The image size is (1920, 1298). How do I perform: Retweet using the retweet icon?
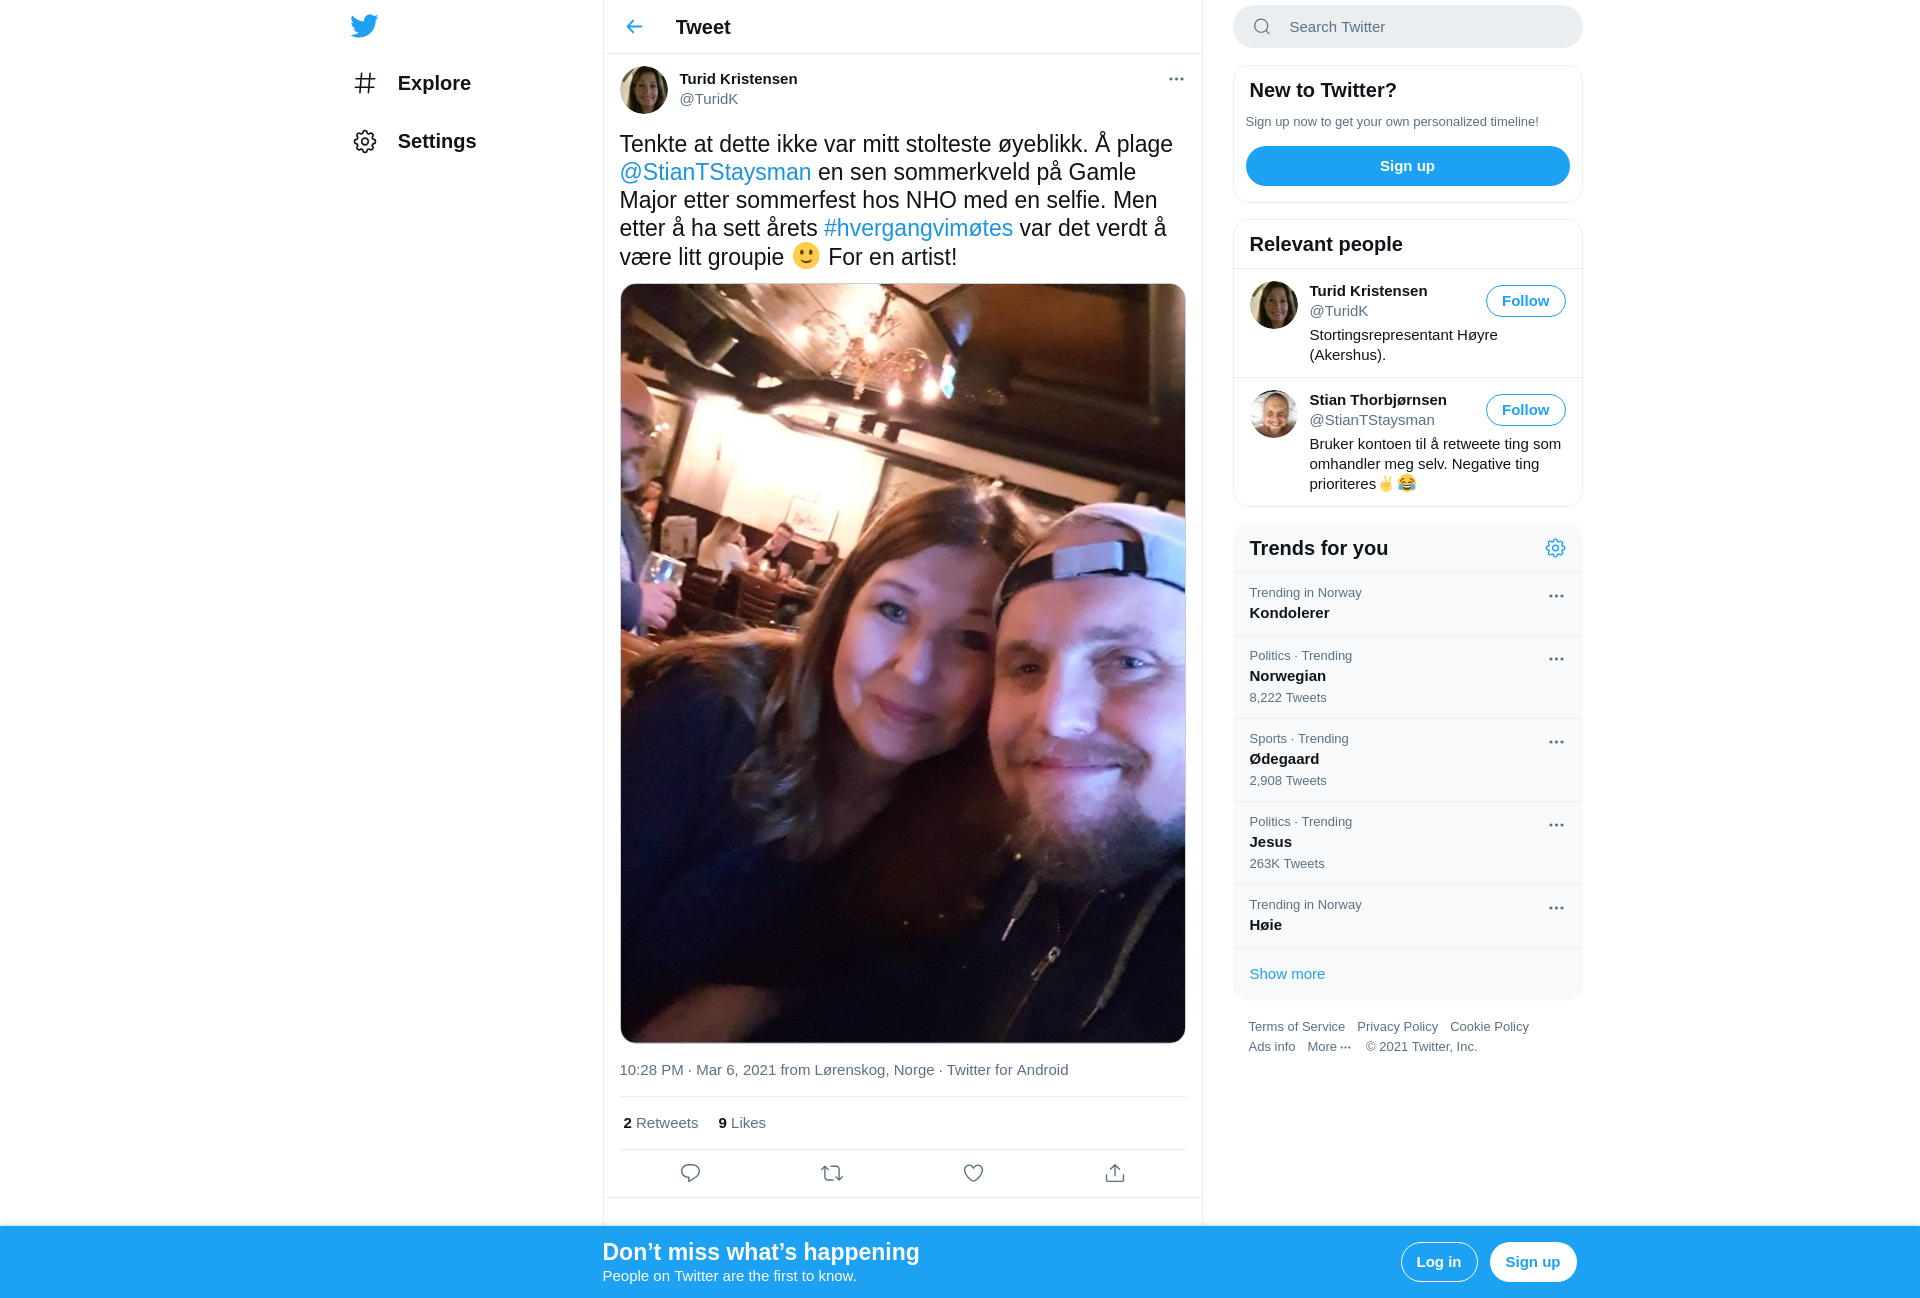pos(832,1173)
